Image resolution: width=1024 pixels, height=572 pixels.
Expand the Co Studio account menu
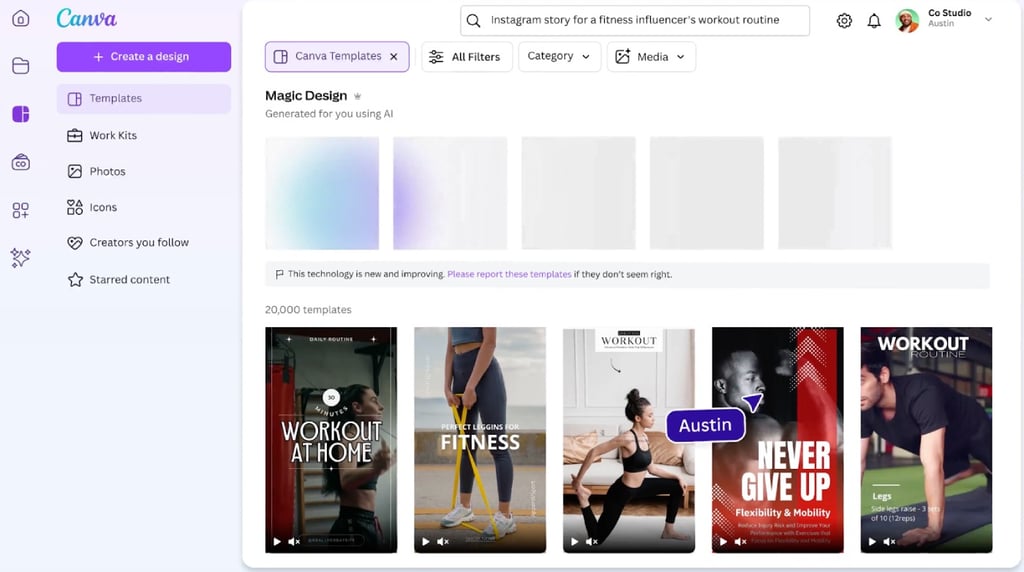pyautogui.click(x=988, y=19)
